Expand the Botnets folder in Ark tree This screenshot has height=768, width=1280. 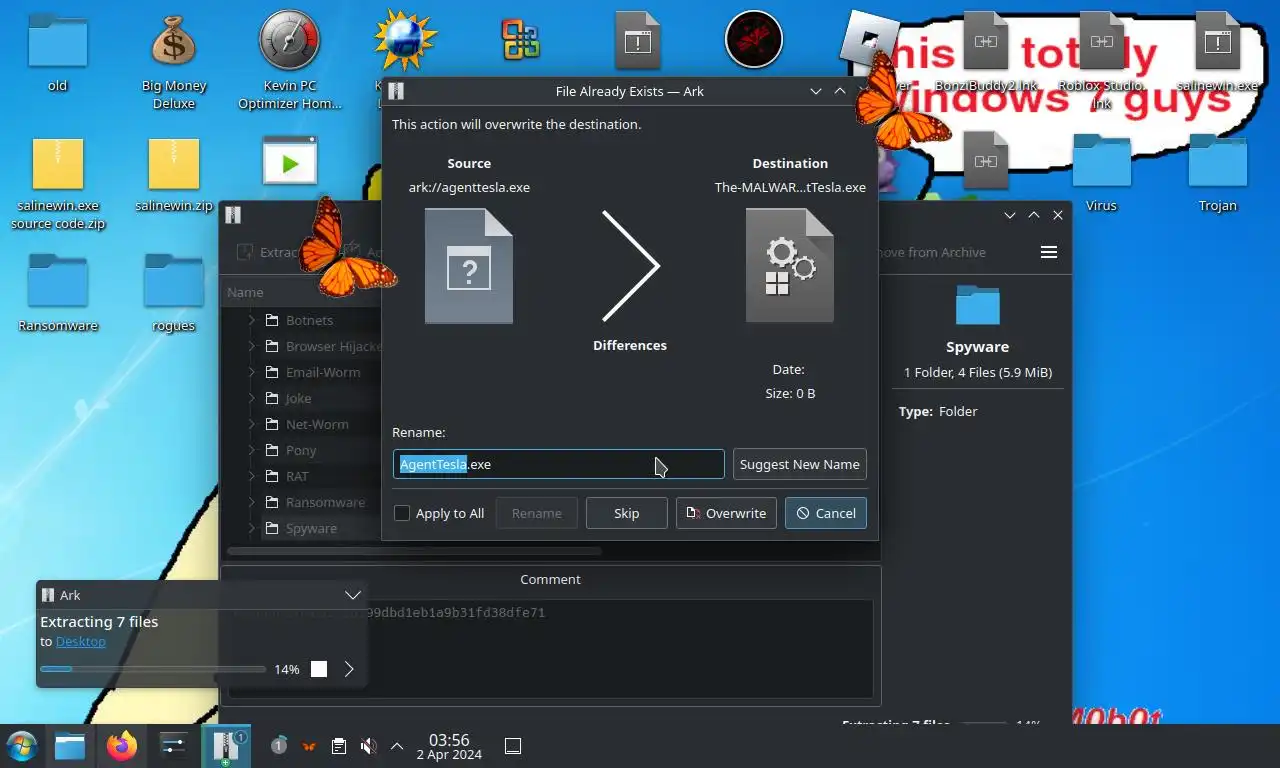pyautogui.click(x=252, y=320)
